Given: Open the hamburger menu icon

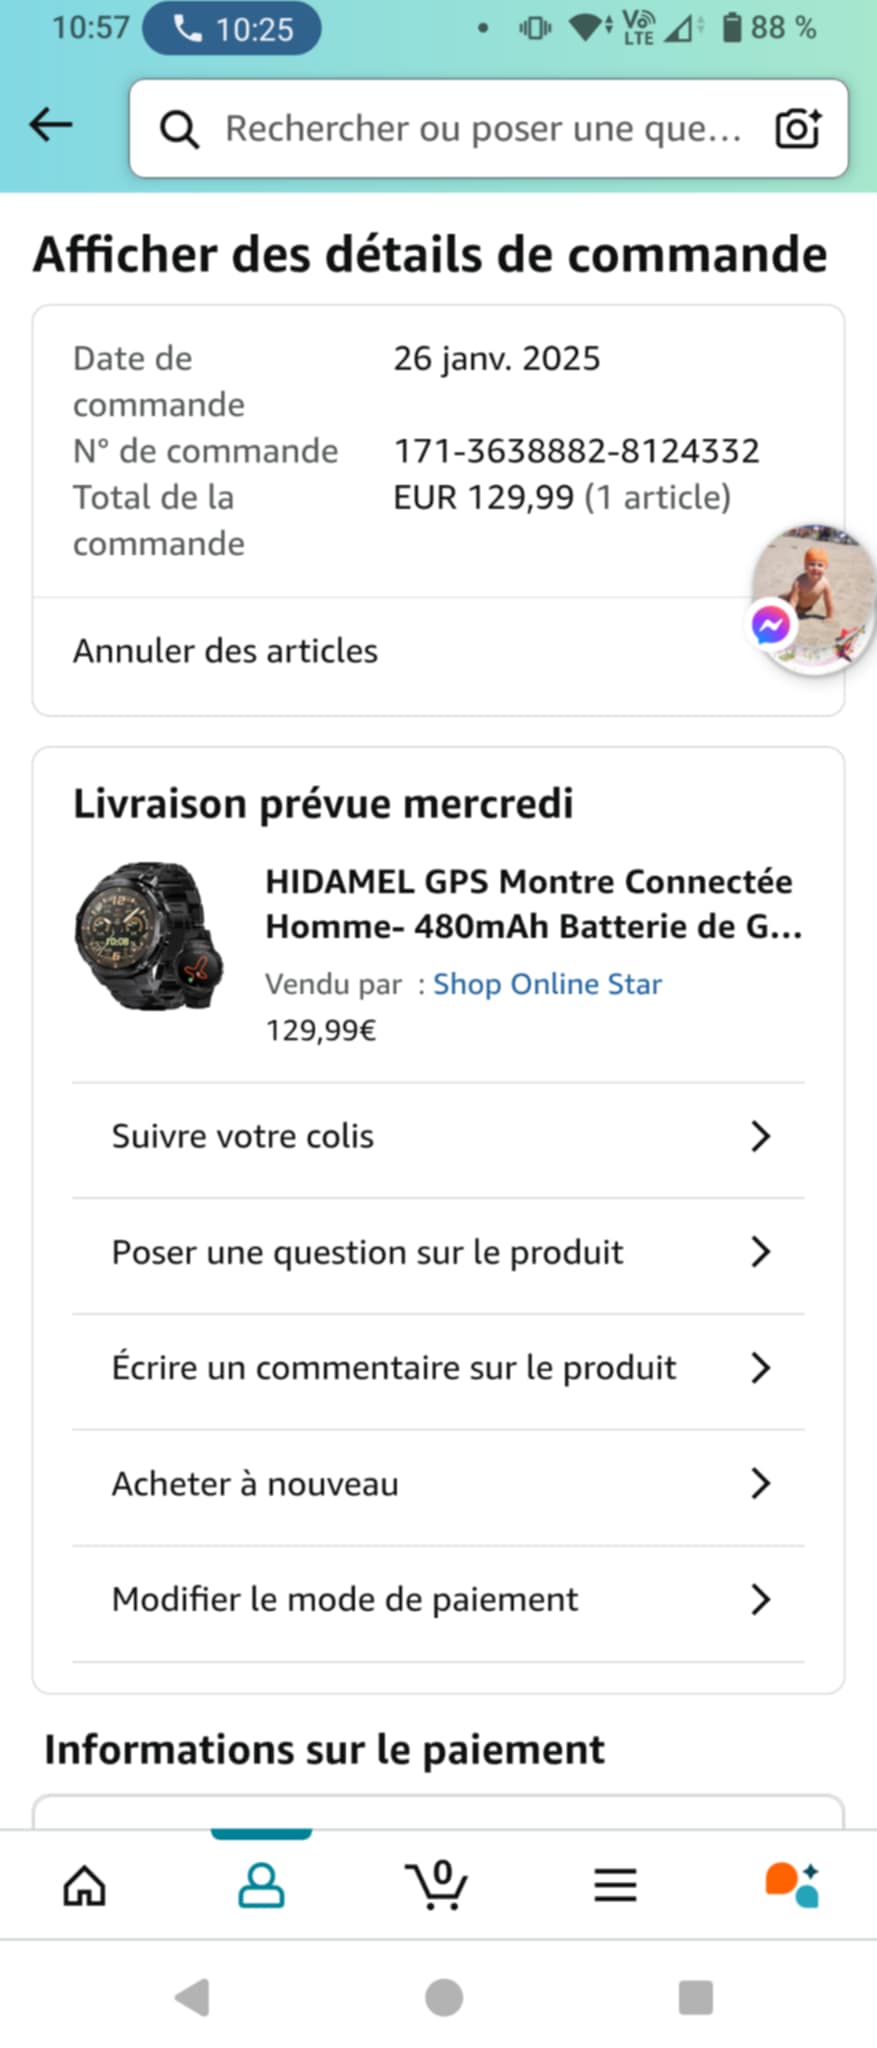Looking at the screenshot, I should [x=615, y=1885].
